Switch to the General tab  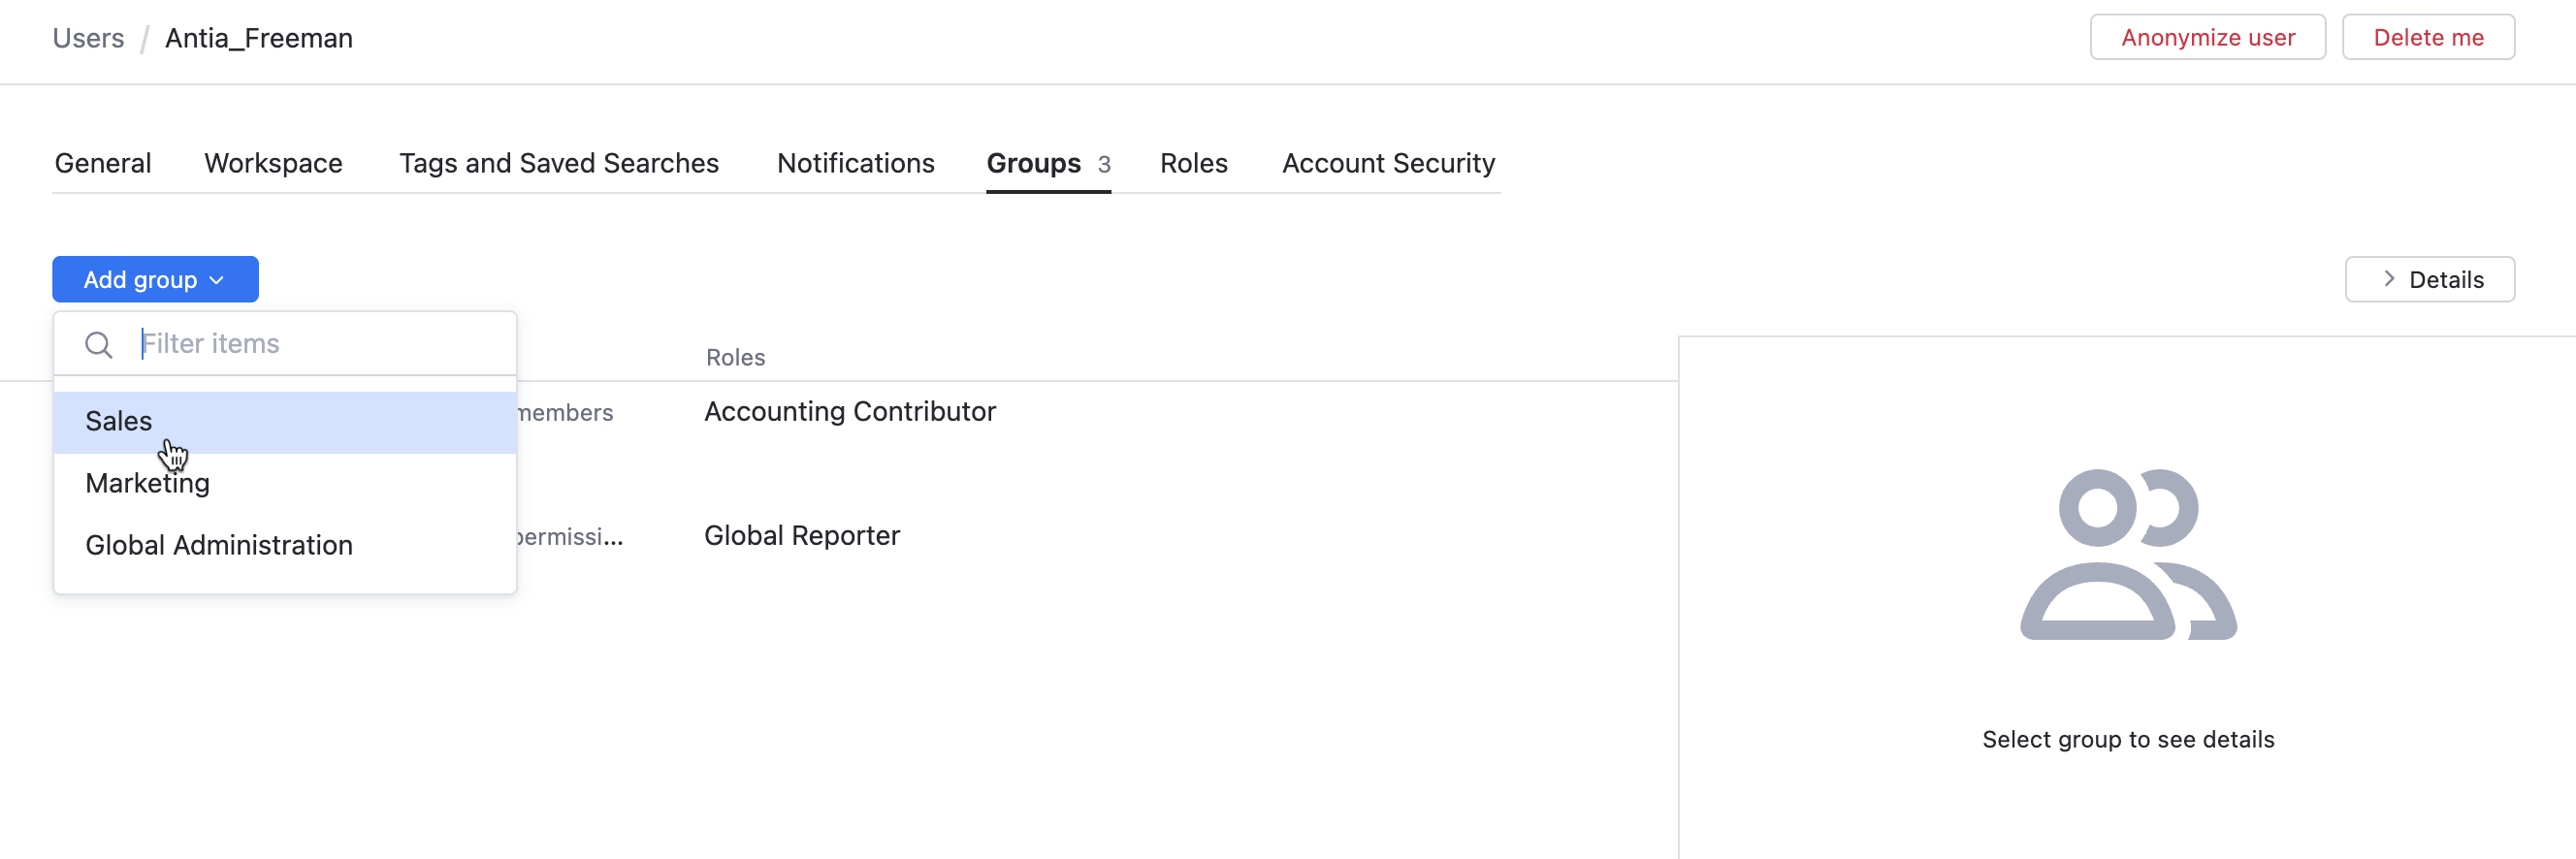103,163
